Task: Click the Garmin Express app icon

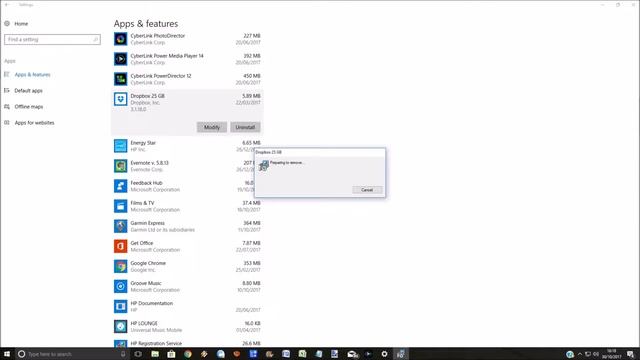Action: 120,226
